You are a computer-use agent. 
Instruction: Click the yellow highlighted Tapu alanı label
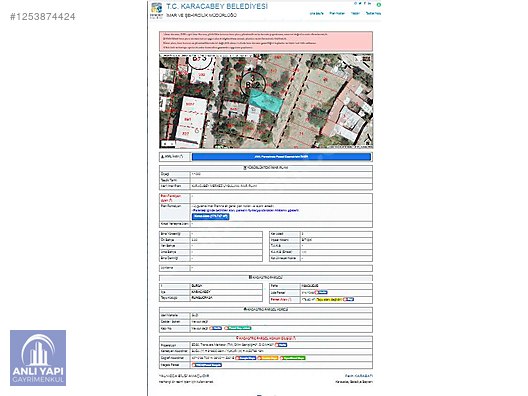(x=329, y=299)
